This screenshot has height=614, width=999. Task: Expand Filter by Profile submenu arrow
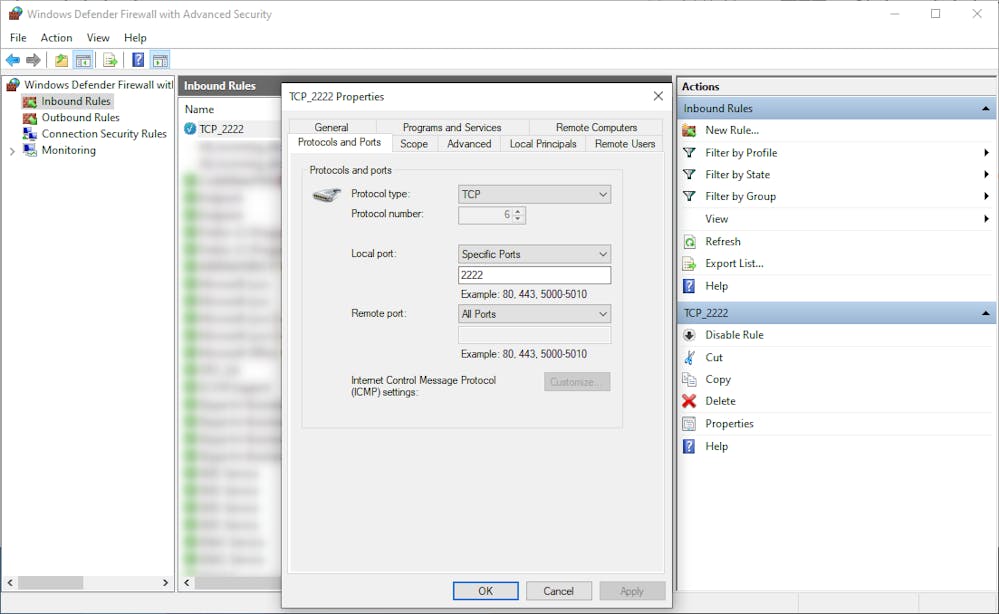coord(986,153)
